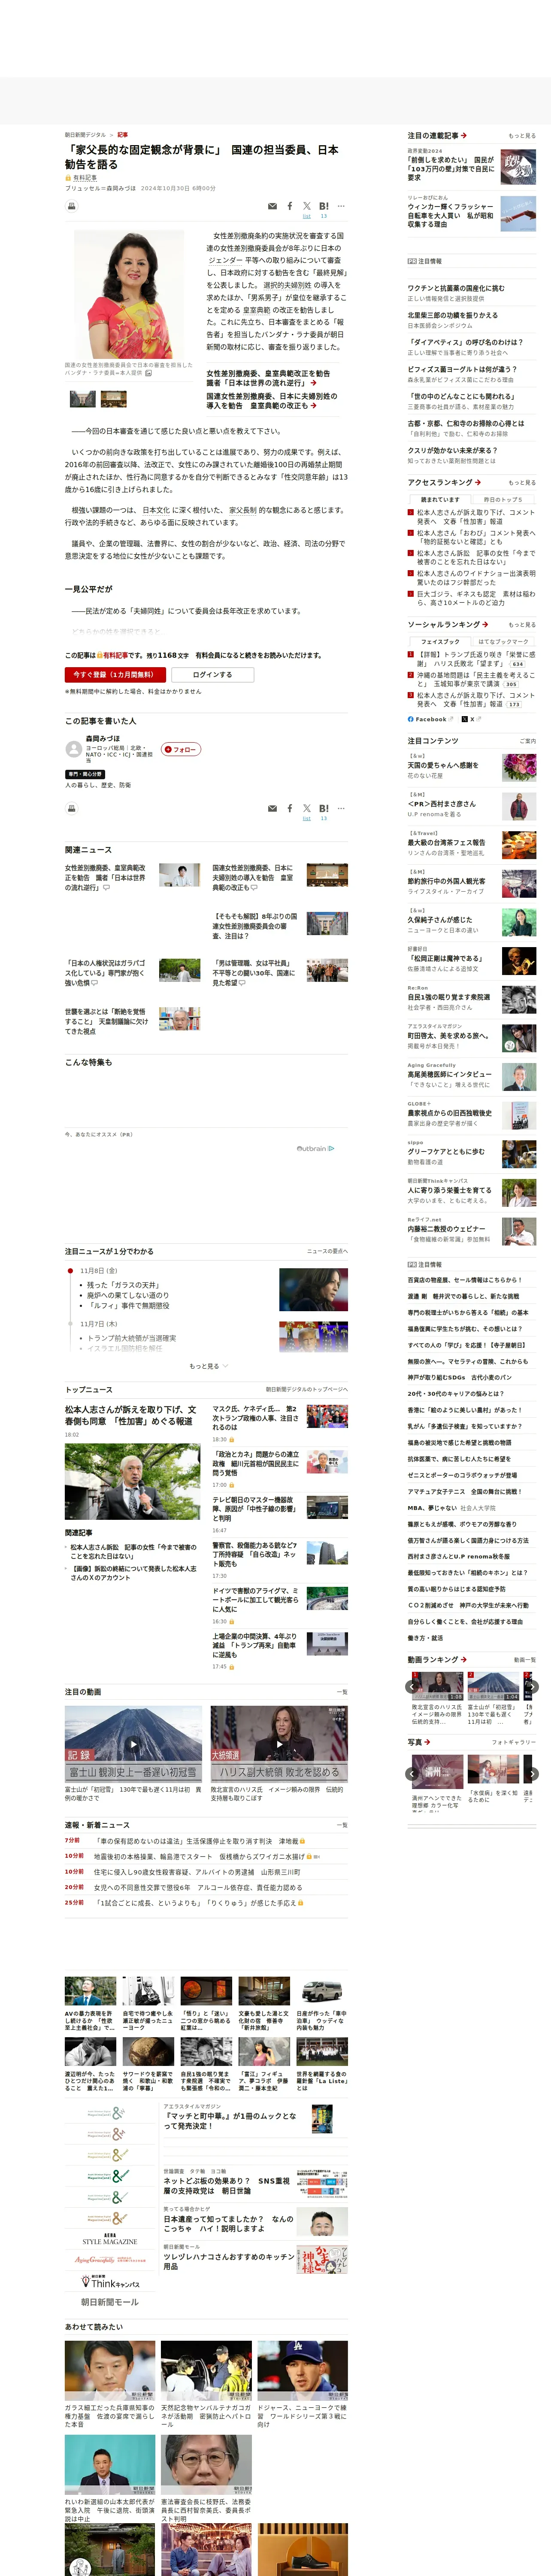The image size is (551, 2576).
Task: Click ニュースの要点へ link
Action: [327, 1251]
